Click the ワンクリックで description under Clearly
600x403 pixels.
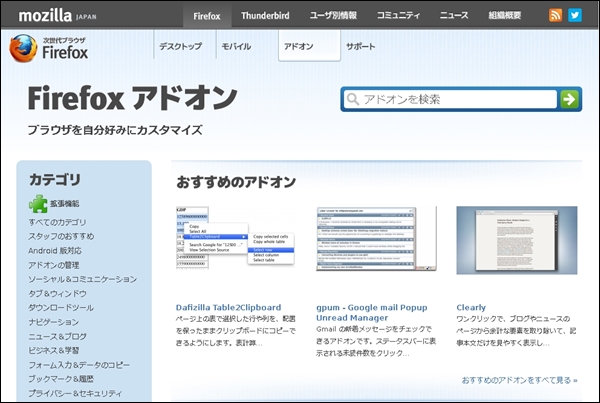[516, 331]
